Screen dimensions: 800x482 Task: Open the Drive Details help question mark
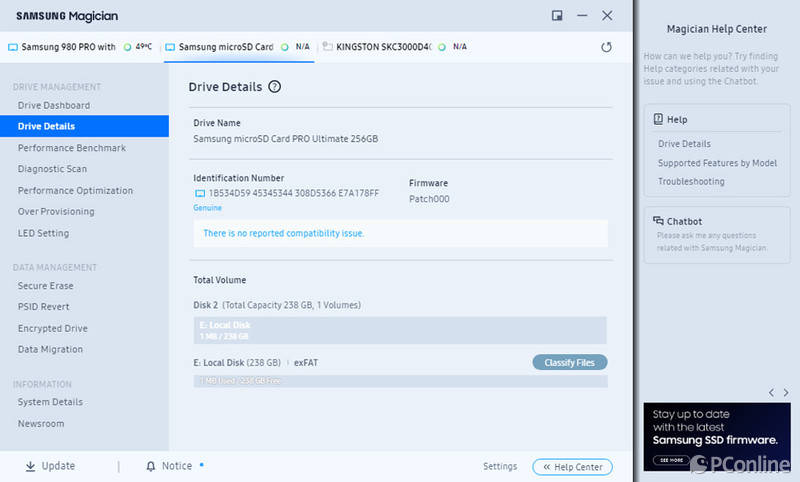pyautogui.click(x=274, y=87)
